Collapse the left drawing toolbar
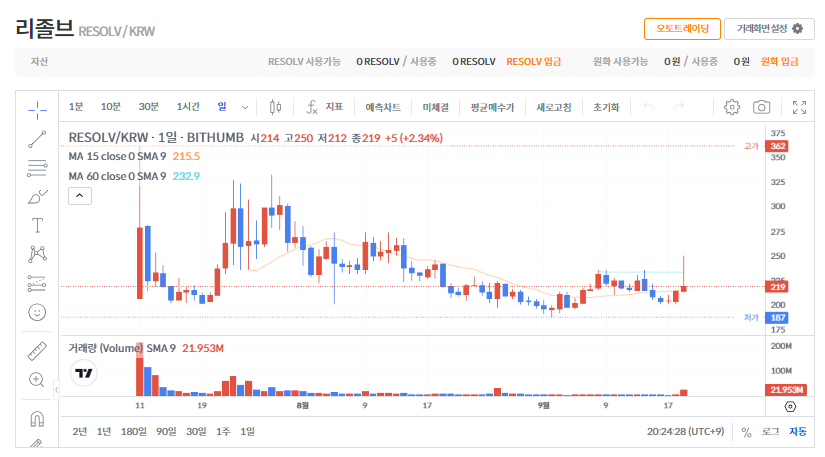This screenshot has width=825, height=457. 56,390
